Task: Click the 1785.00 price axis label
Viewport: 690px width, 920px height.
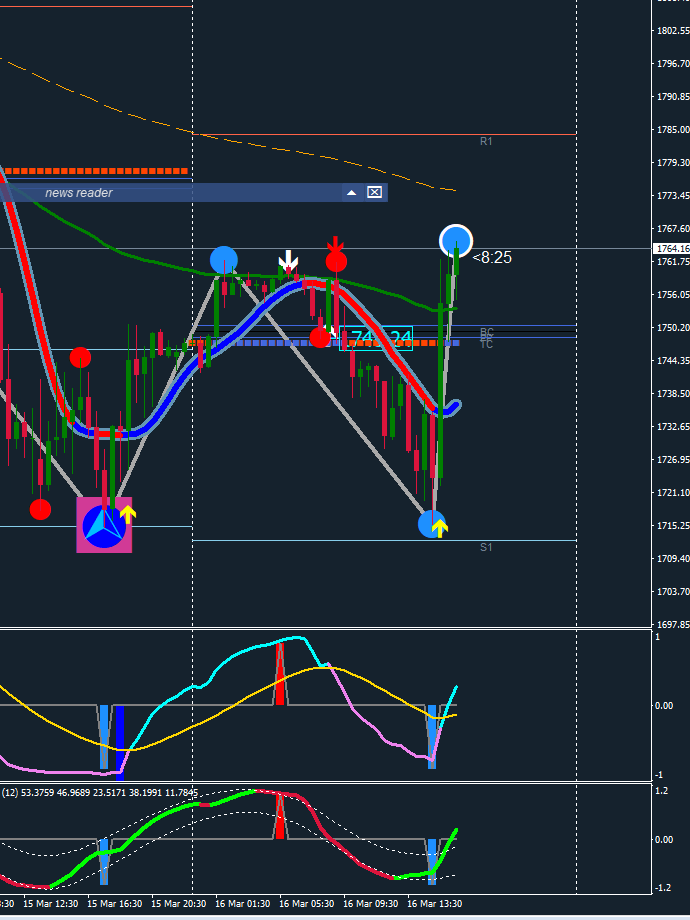Action: click(x=674, y=130)
